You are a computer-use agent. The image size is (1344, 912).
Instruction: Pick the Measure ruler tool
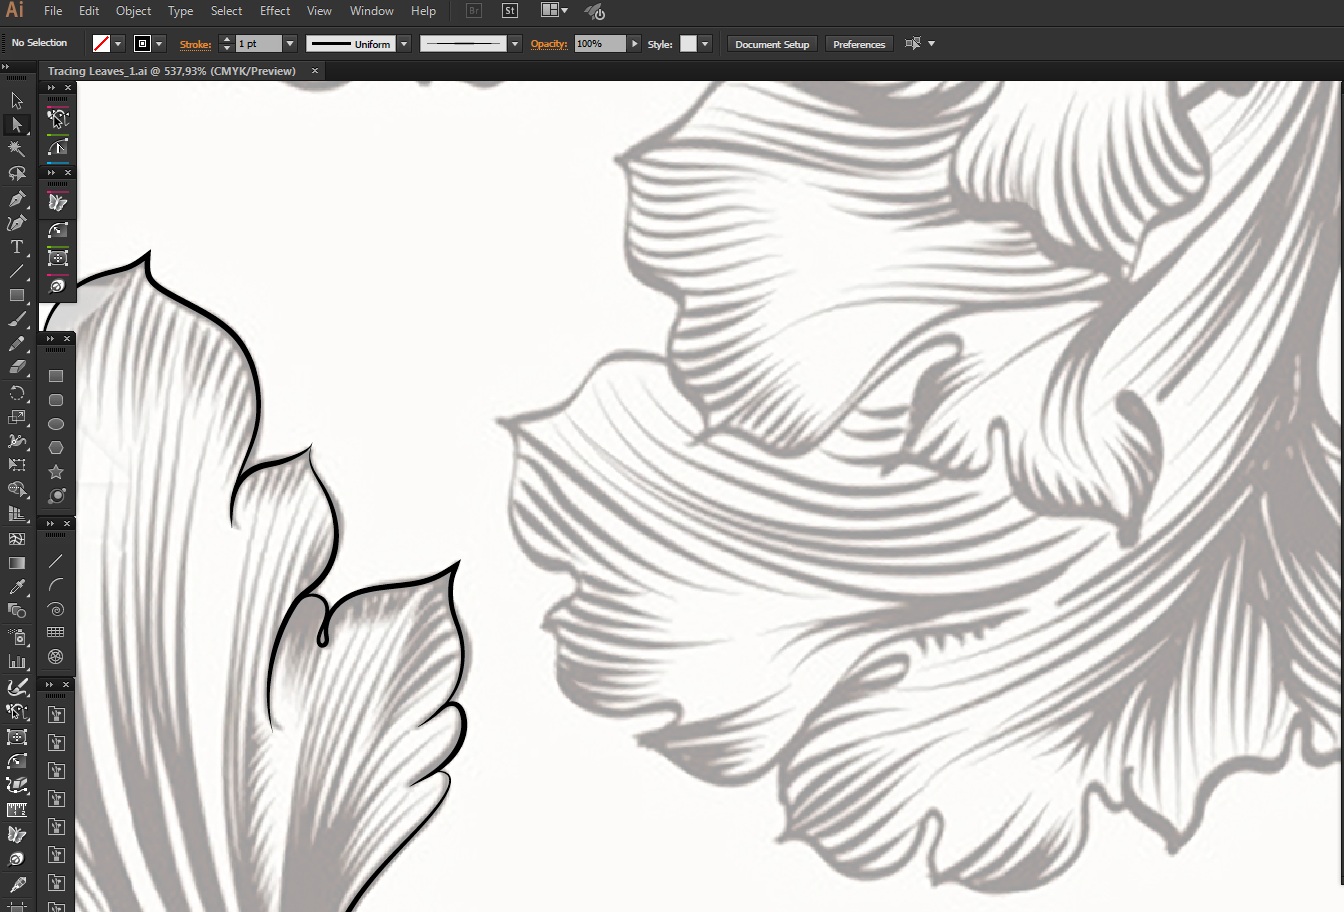pyautogui.click(x=17, y=810)
